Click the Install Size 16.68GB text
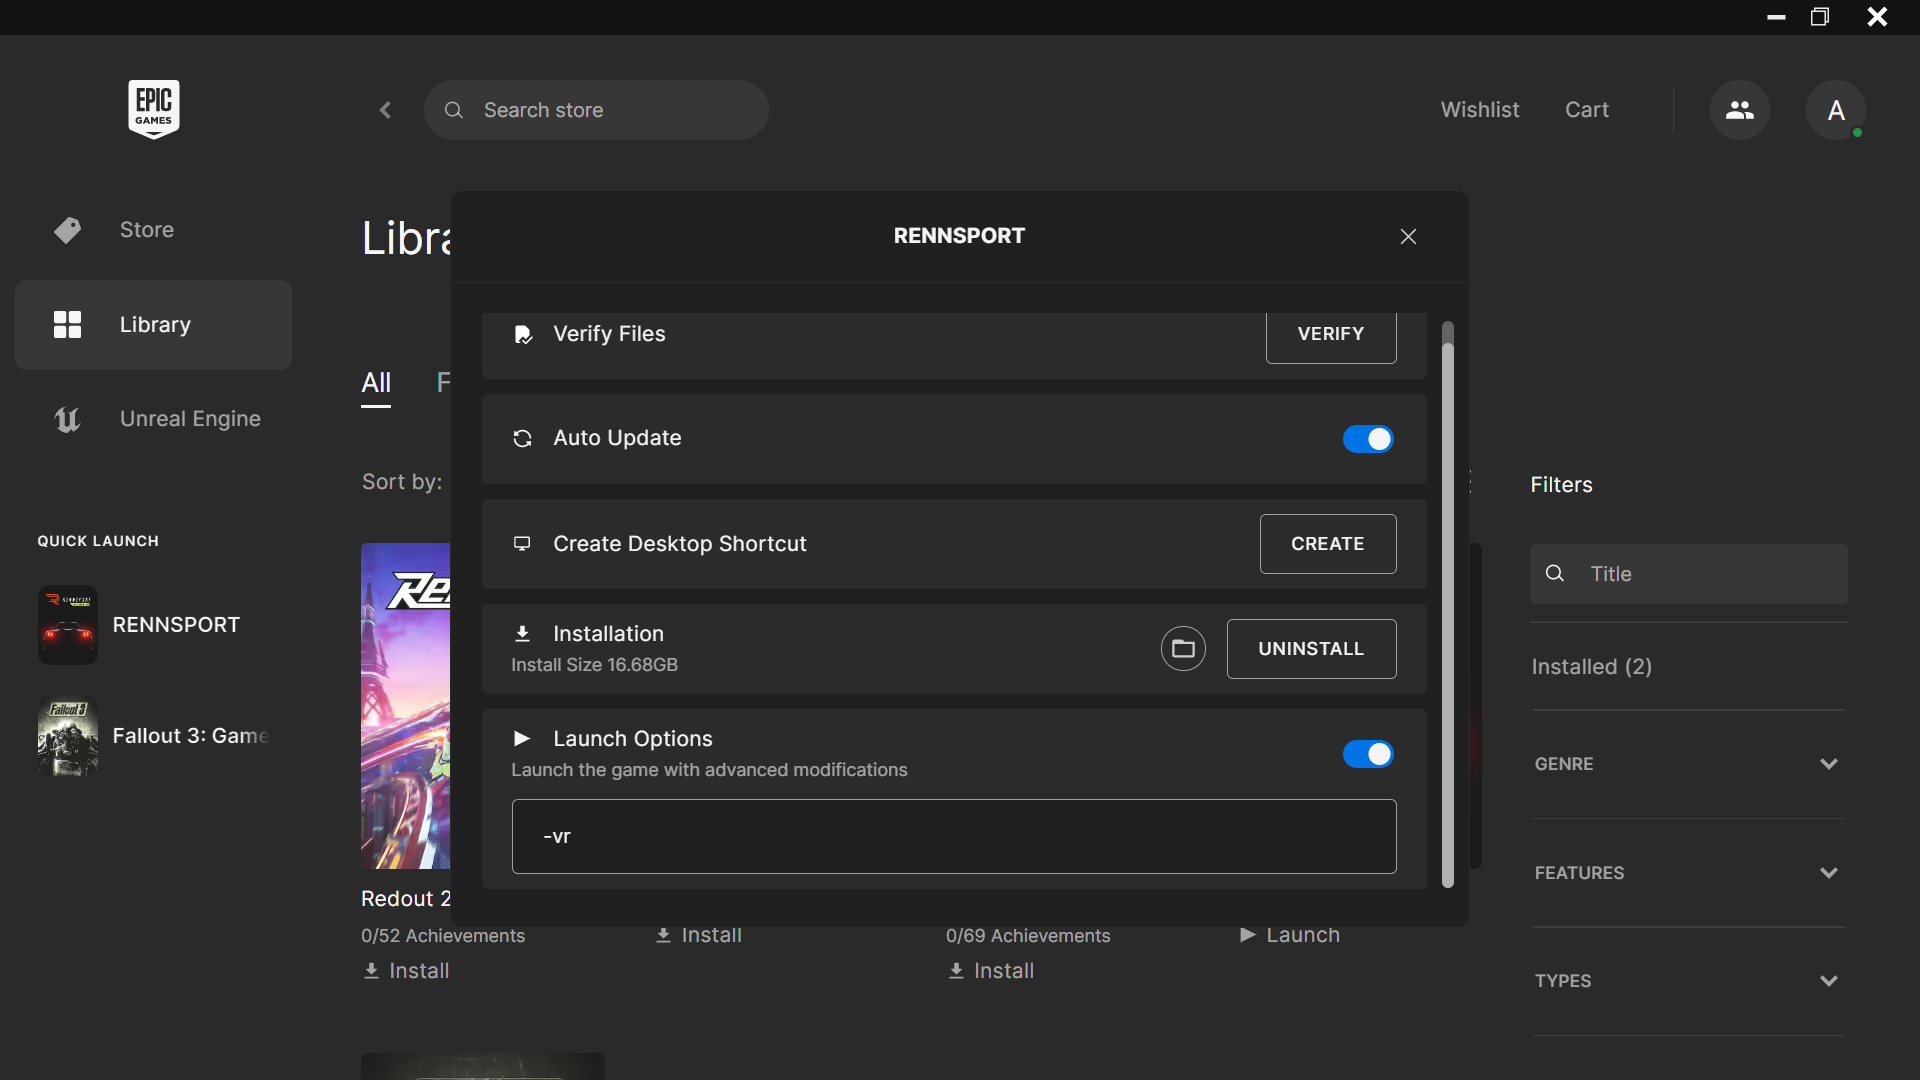Image resolution: width=1920 pixels, height=1080 pixels. click(594, 665)
